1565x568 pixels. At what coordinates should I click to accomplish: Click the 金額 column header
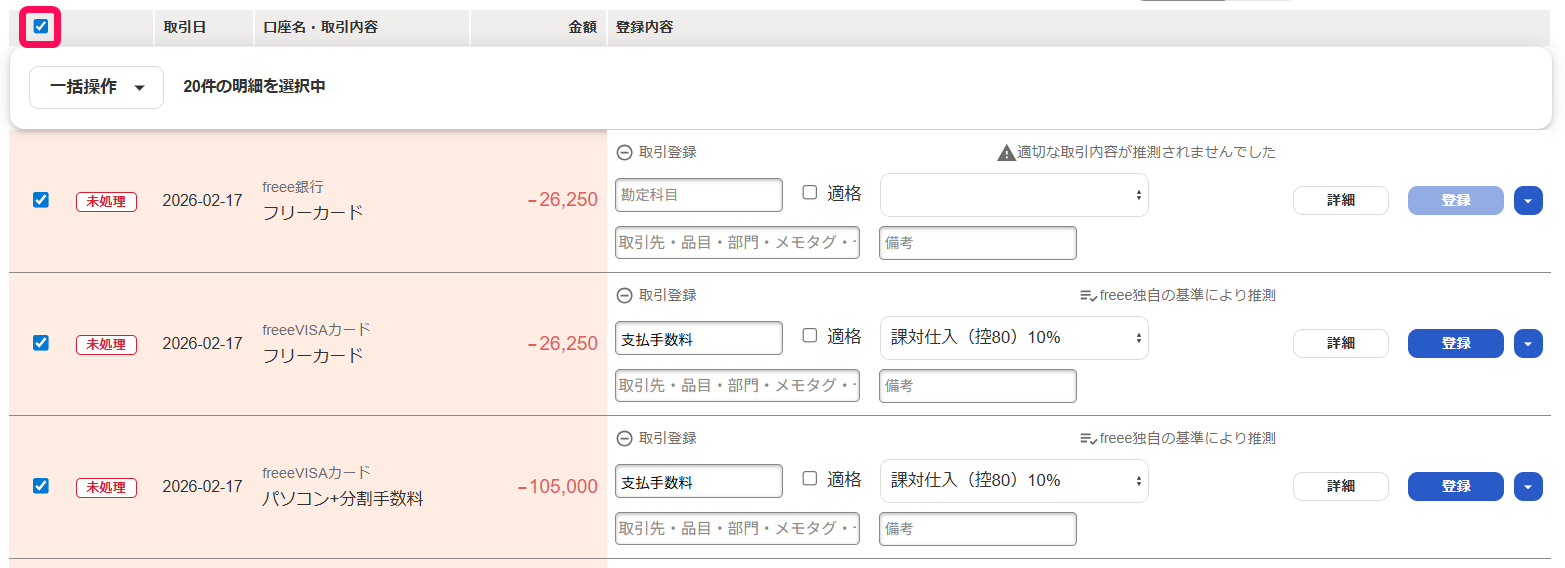coord(582,27)
